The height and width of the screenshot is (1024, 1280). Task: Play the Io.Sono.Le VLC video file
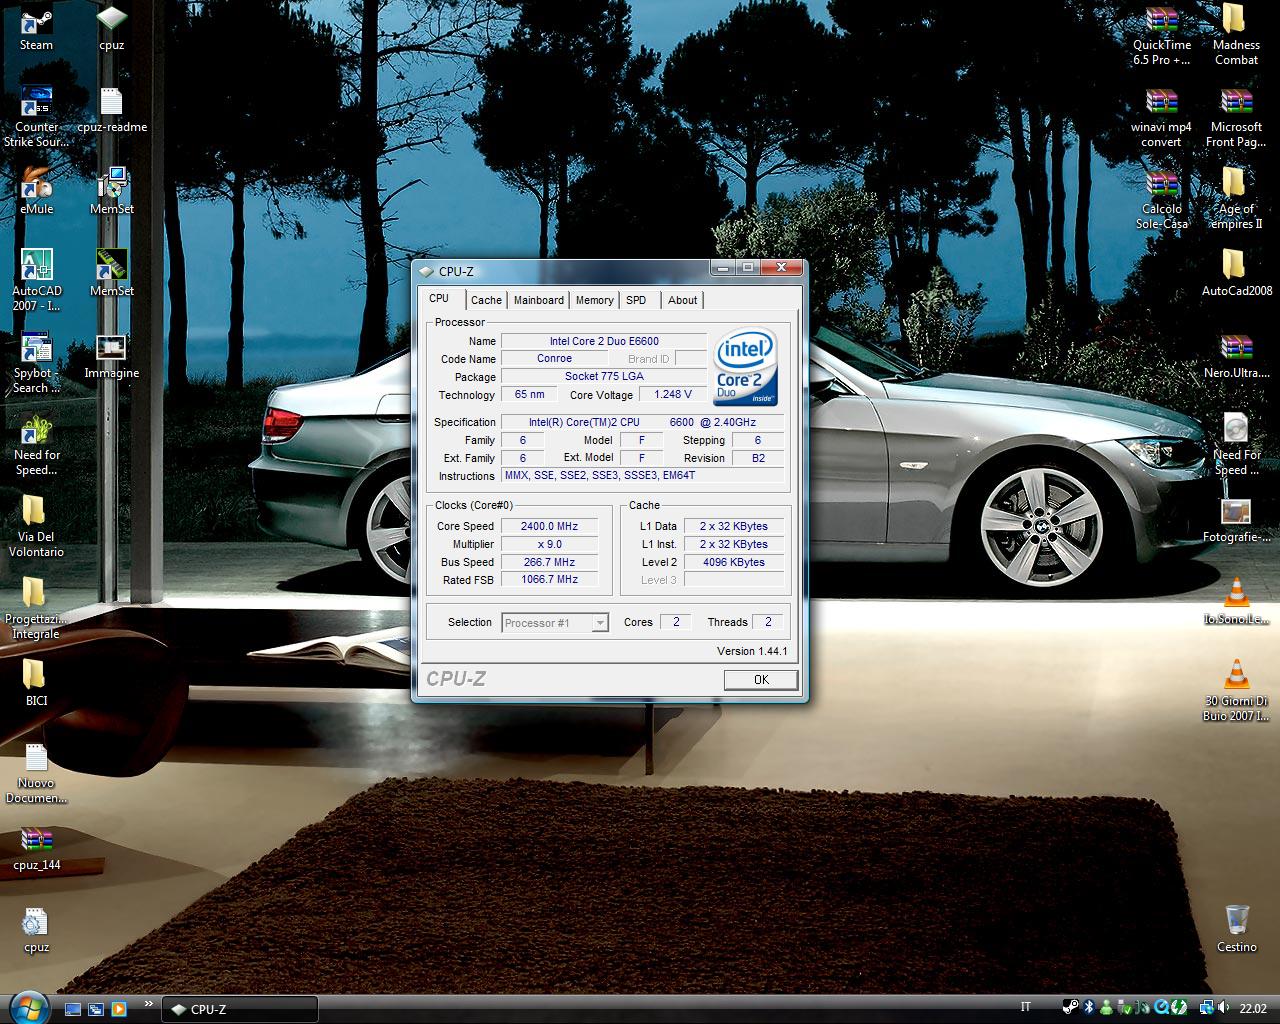1236,602
